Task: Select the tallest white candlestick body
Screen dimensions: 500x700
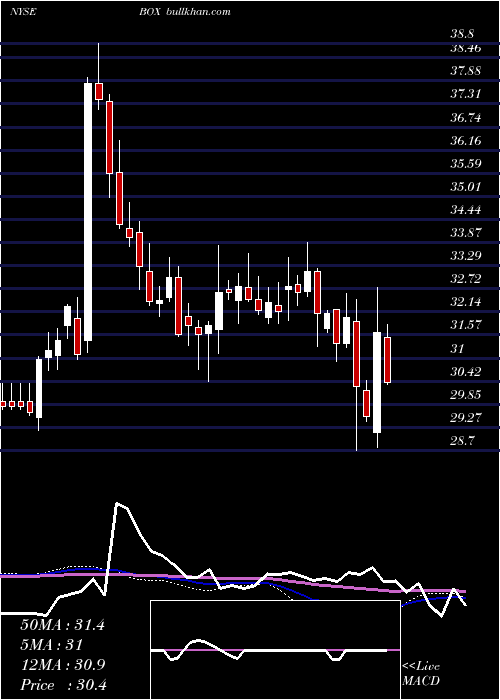Action: tap(88, 212)
